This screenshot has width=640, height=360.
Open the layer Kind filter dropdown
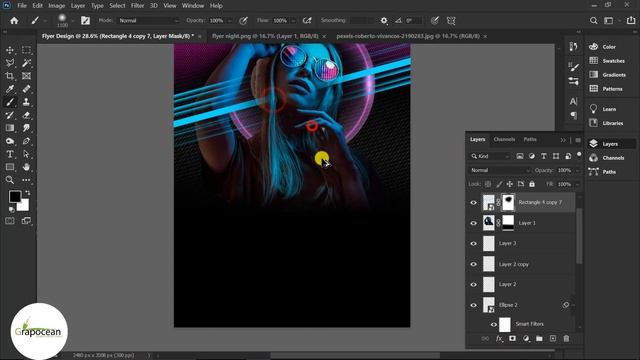coord(489,156)
